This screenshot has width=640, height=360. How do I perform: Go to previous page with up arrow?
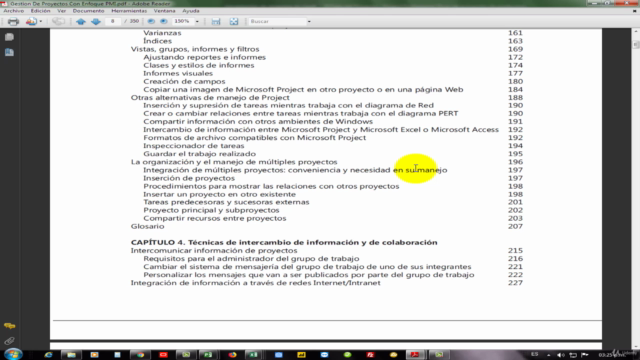80,21
